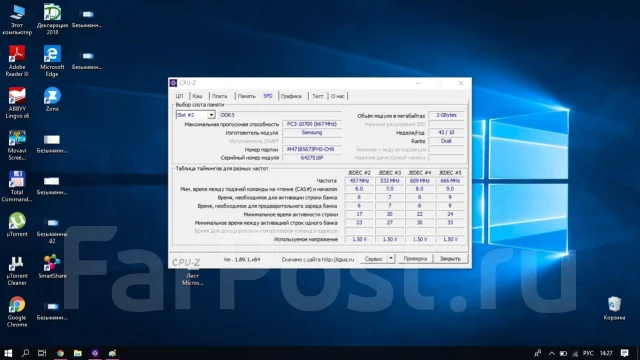Click the battery tray icon
640x360 pixels.
[x=563, y=353]
